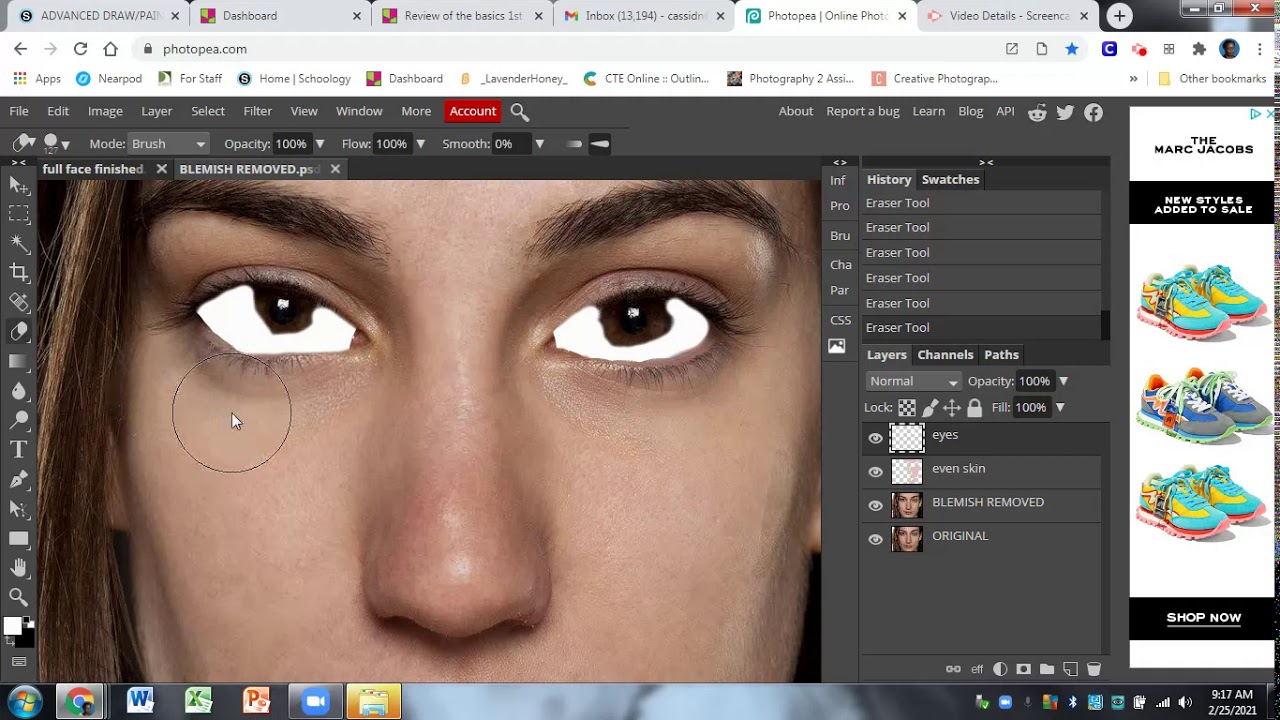Select the Type tool
Screen dimensions: 1280x720
click(x=19, y=450)
